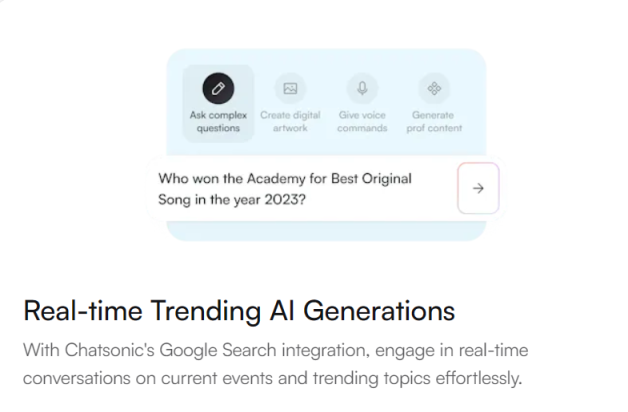Select the pencil Ask complex questions icon
Screen dimensions: 628x412
coord(218,89)
